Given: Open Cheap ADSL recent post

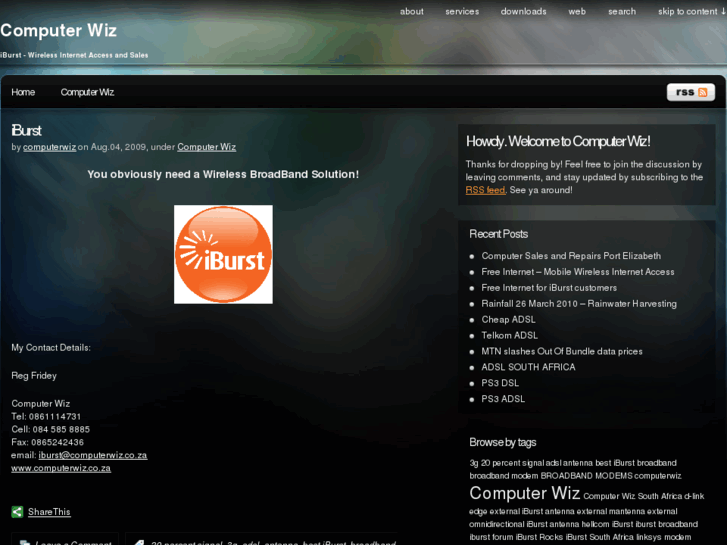Looking at the screenshot, I should [508, 320].
